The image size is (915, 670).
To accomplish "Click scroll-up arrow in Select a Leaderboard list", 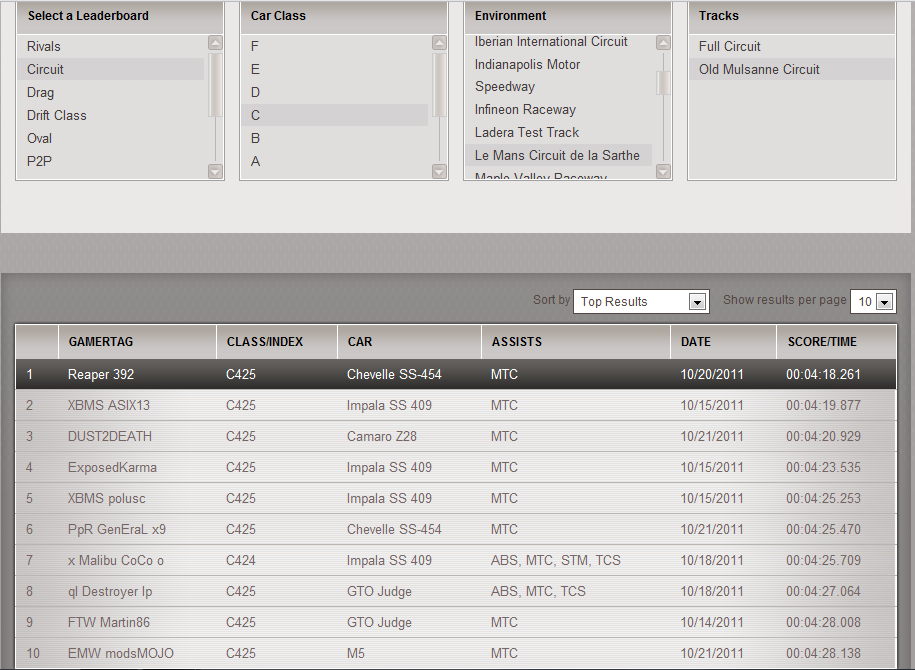I will tap(215, 43).
